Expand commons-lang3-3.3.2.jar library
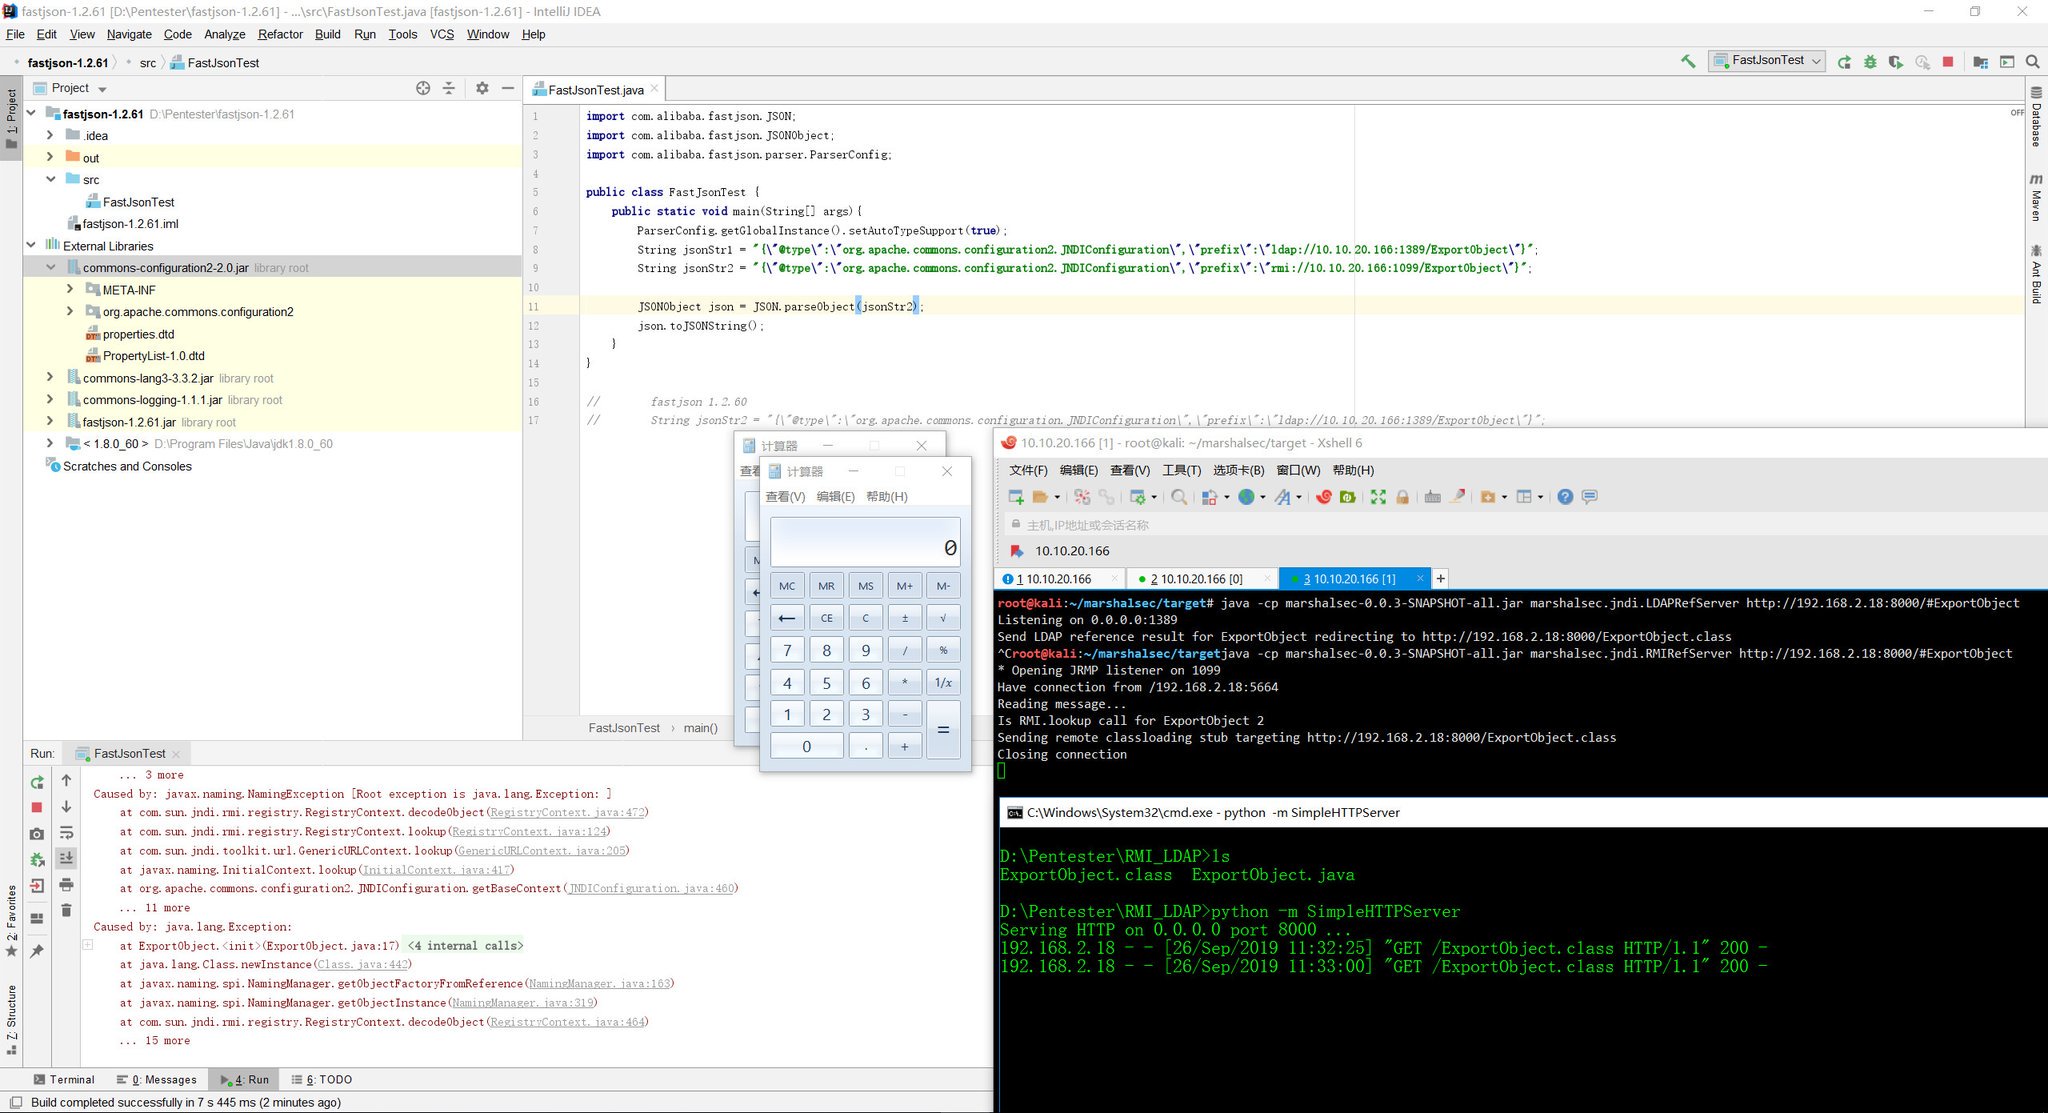This screenshot has height=1113, width=2048. (x=50, y=378)
